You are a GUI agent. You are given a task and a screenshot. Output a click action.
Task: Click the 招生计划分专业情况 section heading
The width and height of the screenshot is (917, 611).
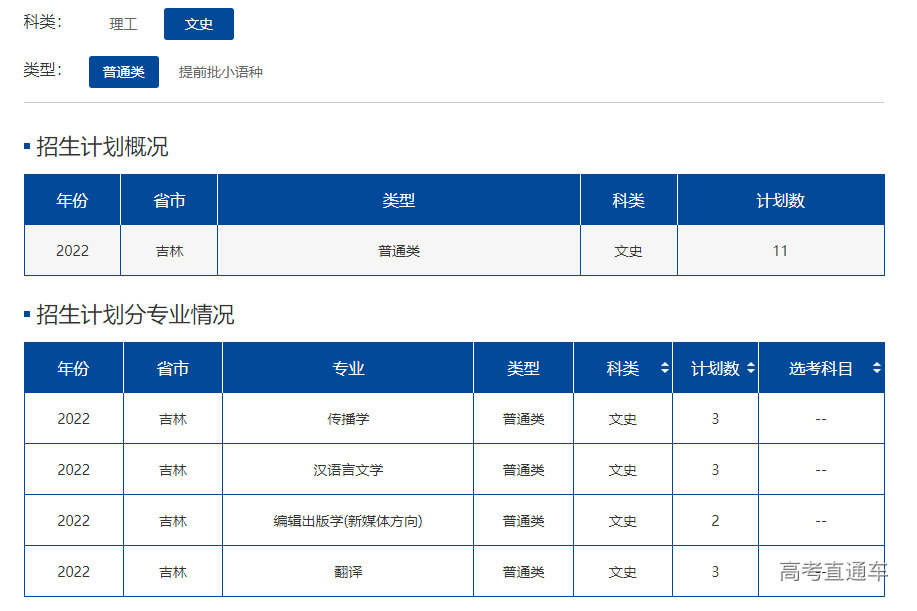tap(135, 315)
